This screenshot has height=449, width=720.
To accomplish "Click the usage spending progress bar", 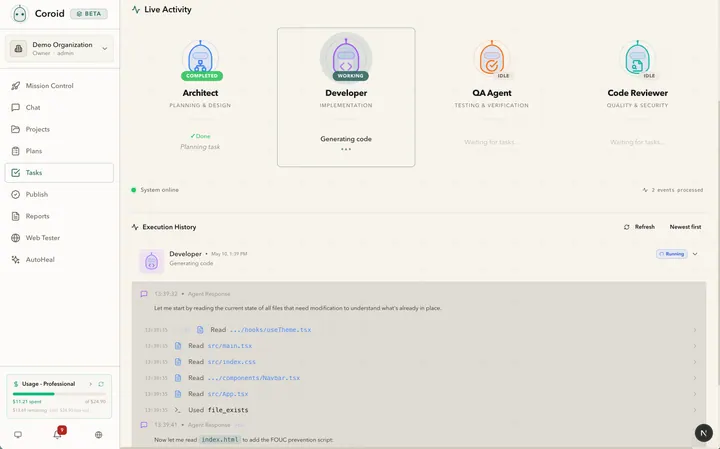I will (59, 394).
